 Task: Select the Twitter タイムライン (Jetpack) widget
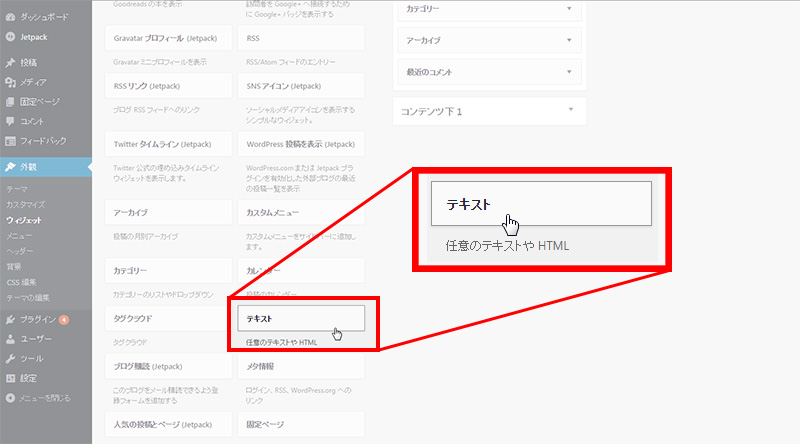[x=167, y=144]
